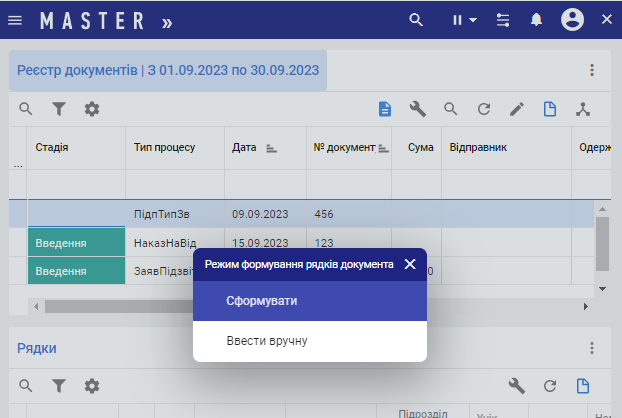Click the Тип процесу column header
Screen dimensions: 622x418
click(x=164, y=147)
